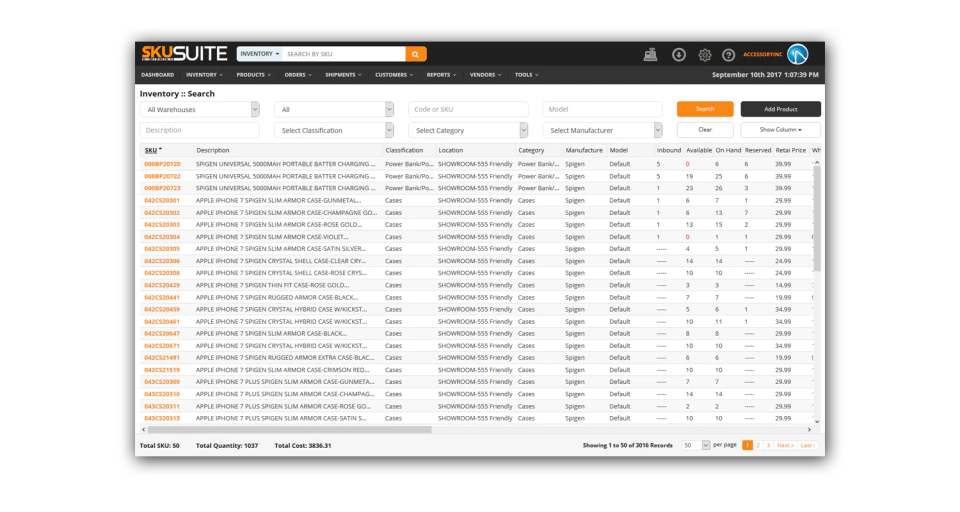Viewport: 960px width, 512px height.
Task: Click the scroll left arrow of table
Action: tap(144, 430)
